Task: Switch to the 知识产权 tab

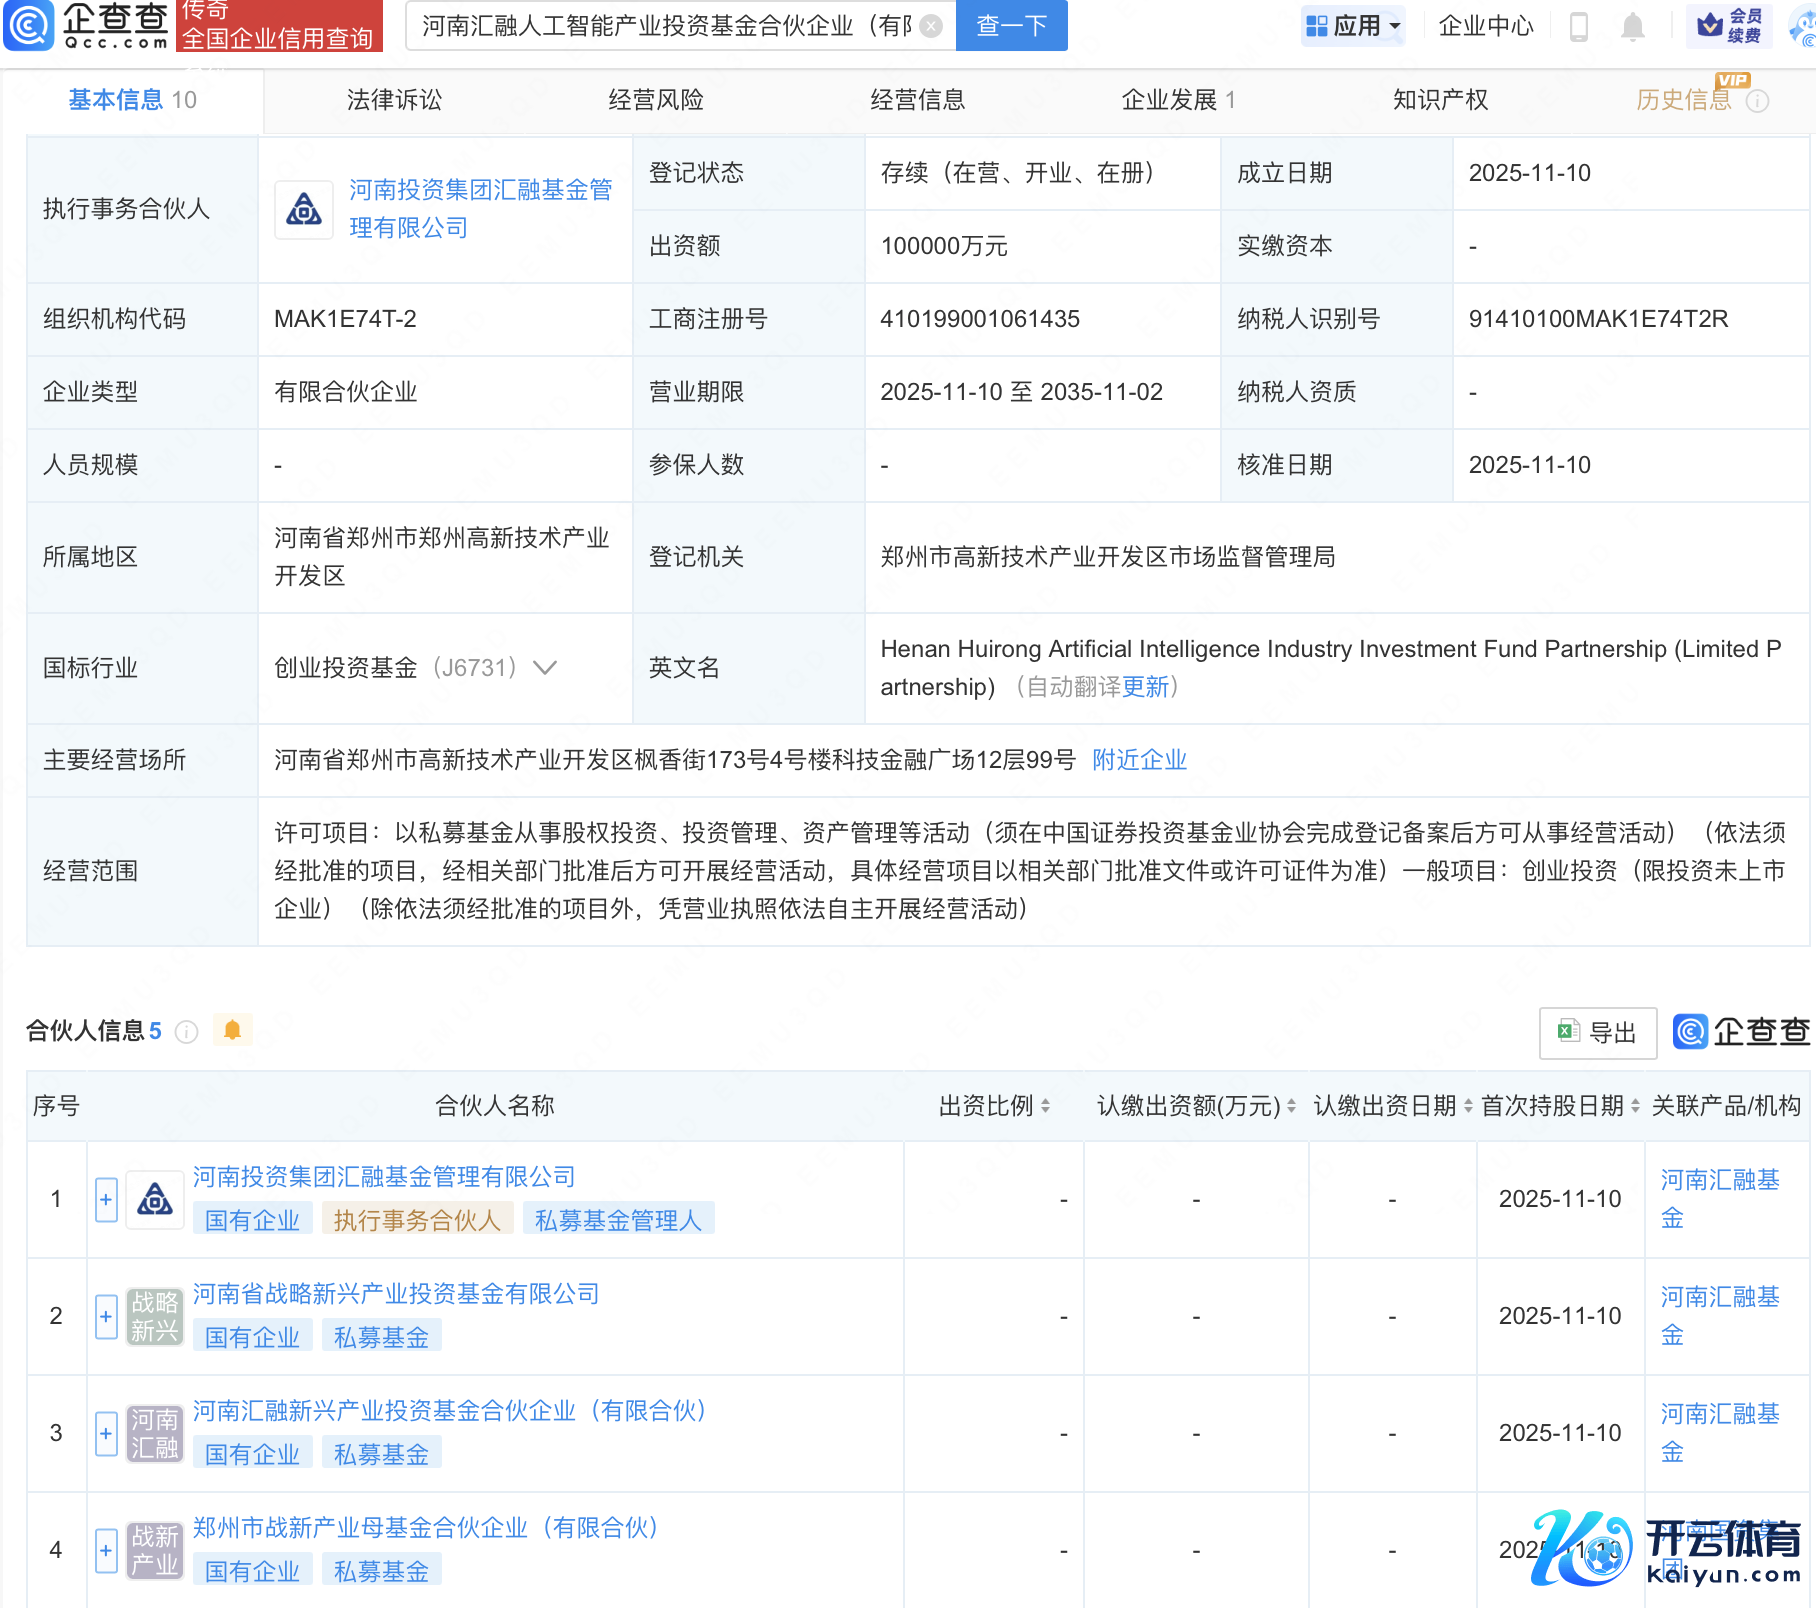Action: (1440, 100)
